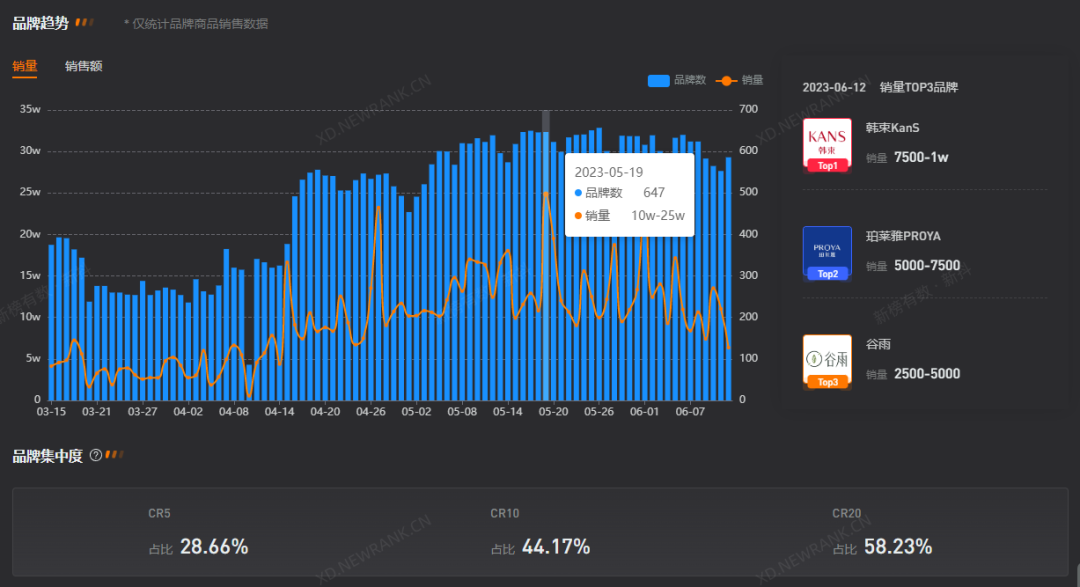The width and height of the screenshot is (1080, 587).
Task: Select the CR10 44.17% concentration card
Action: point(540,532)
